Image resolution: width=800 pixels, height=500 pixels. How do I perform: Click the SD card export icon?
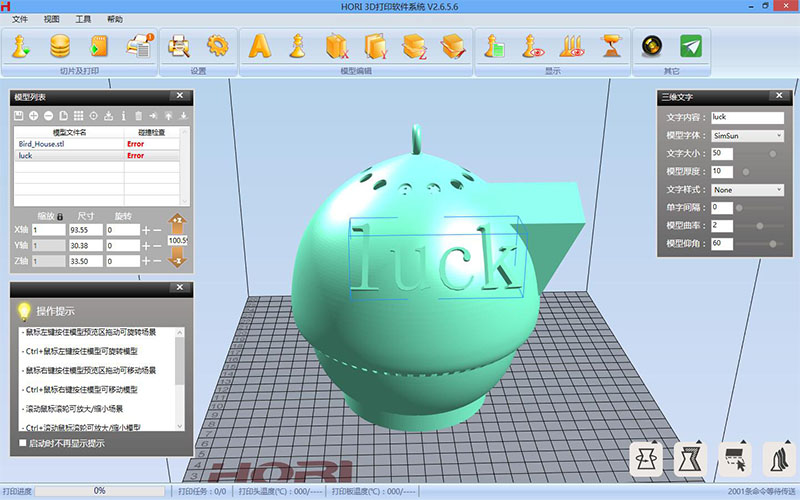[x=98, y=46]
